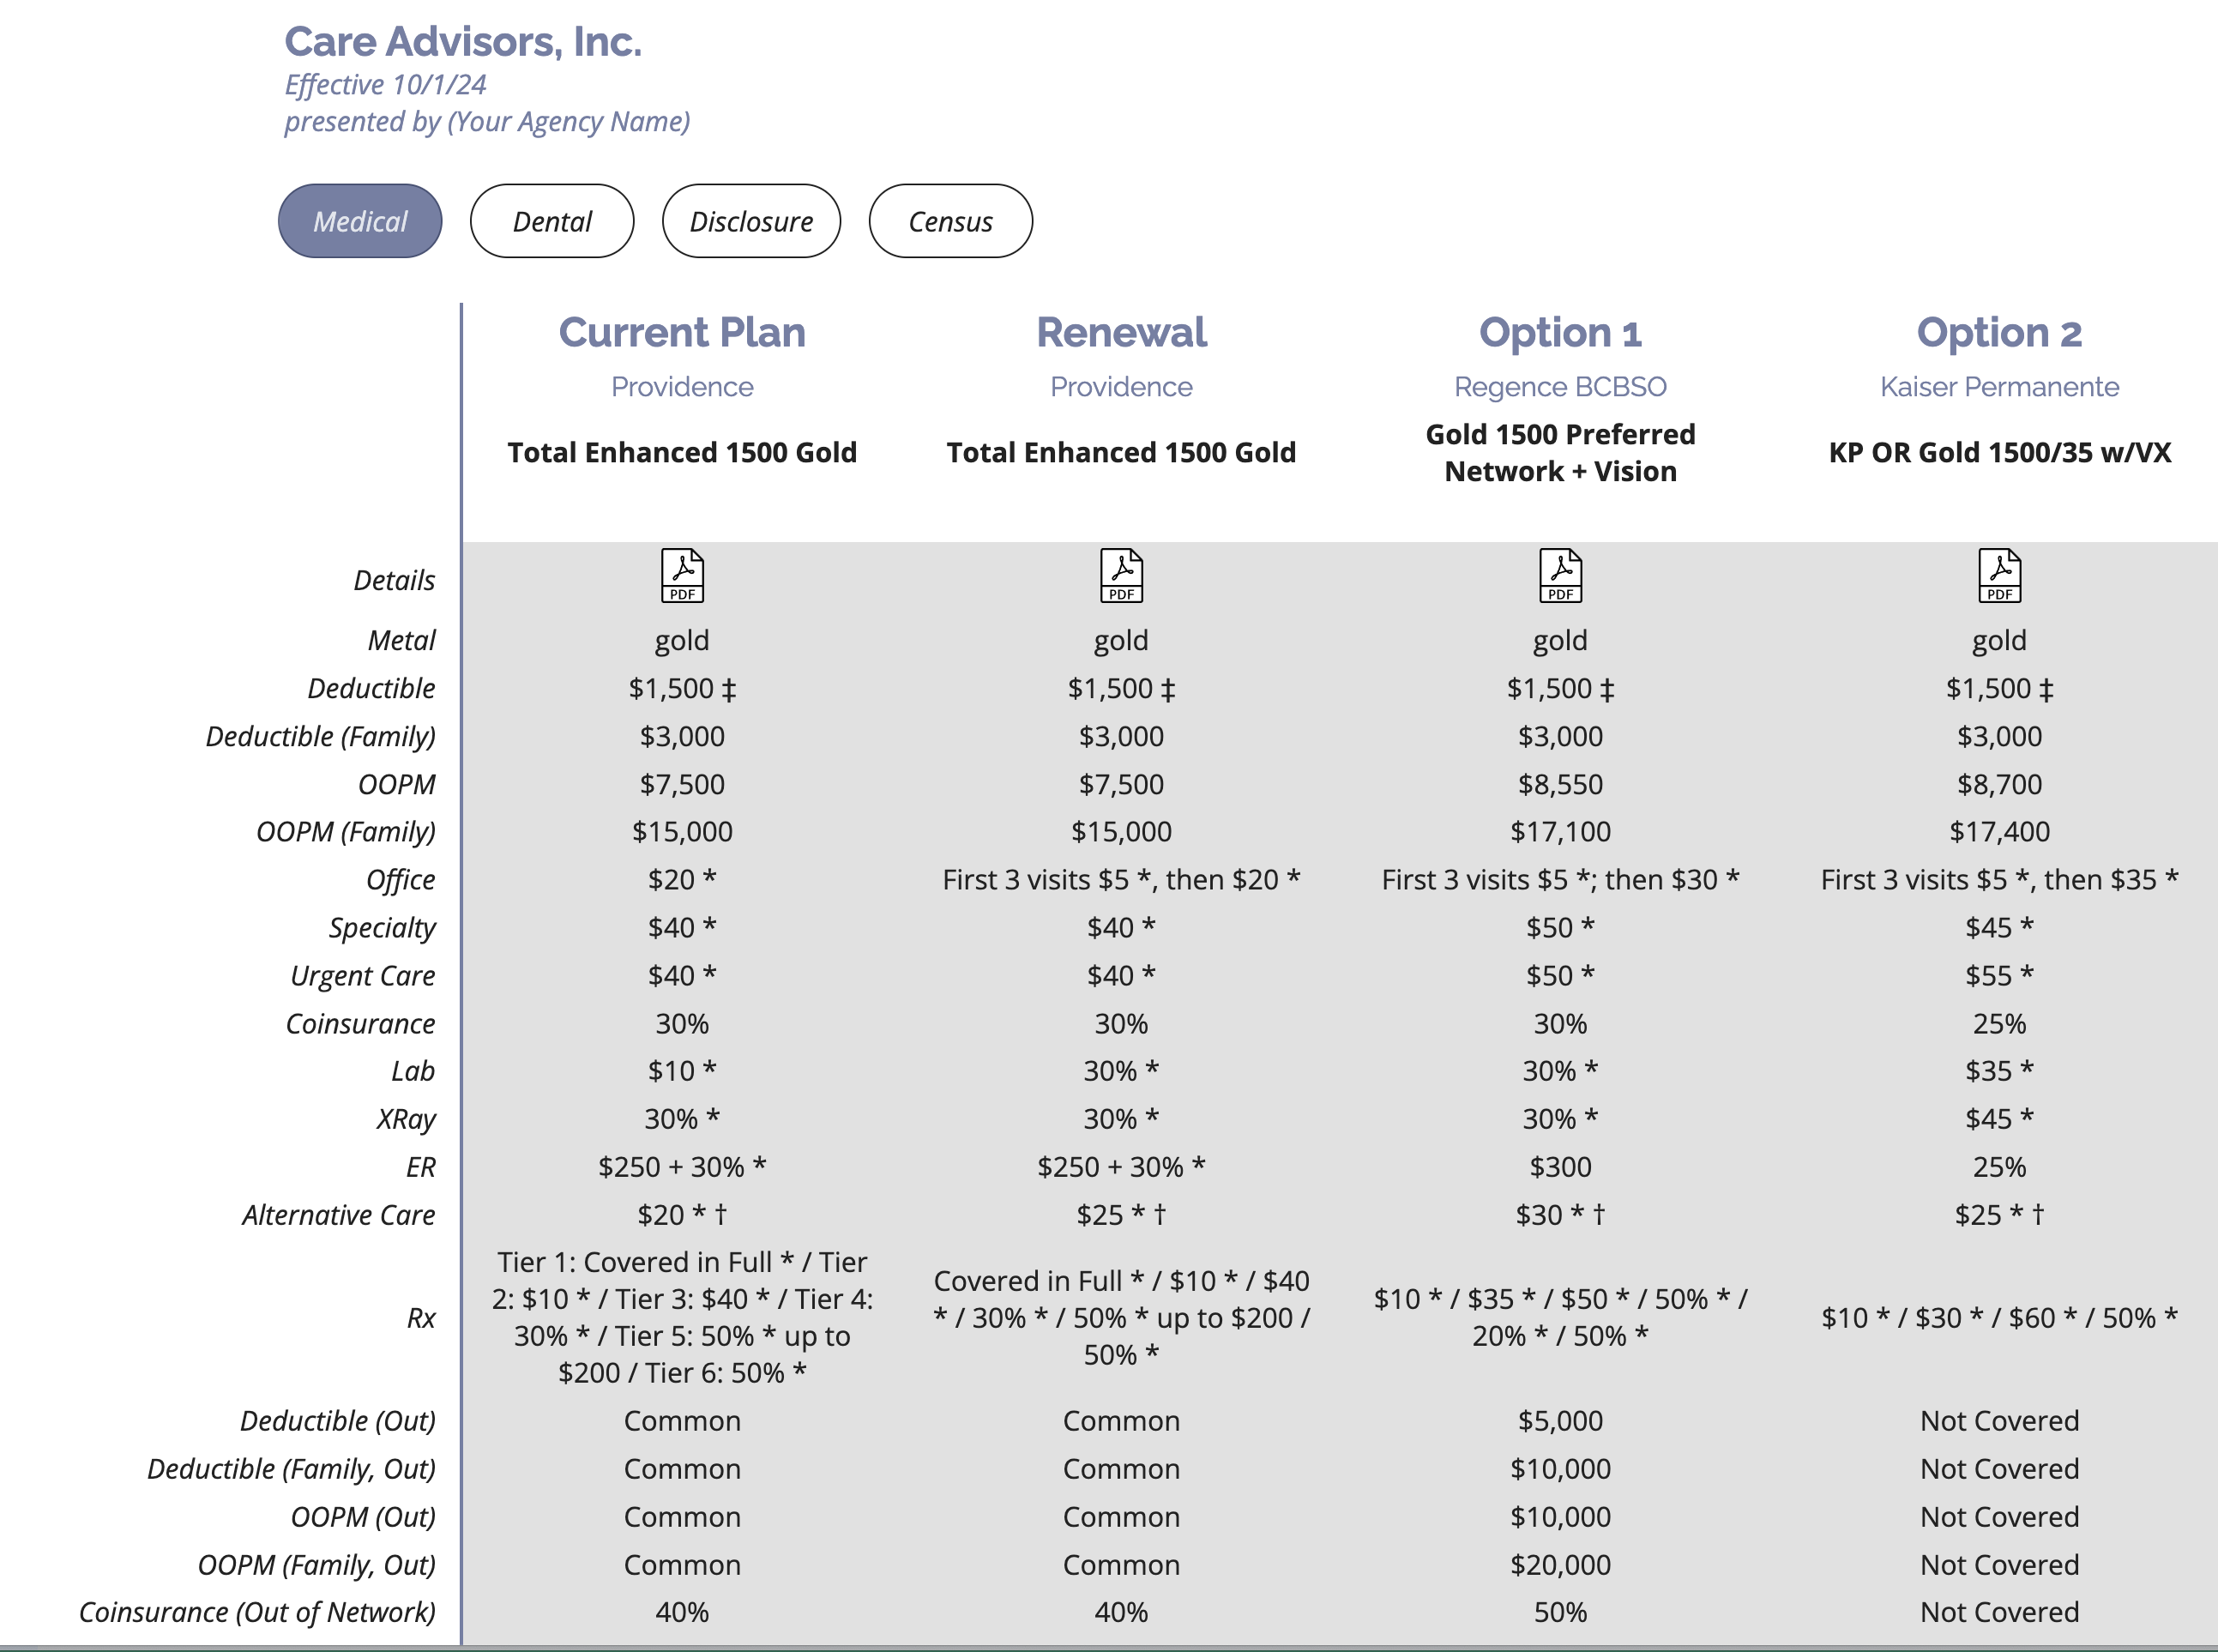
Task: Click the KP OR Gold 1500/35 w/VX name
Action: point(1999,453)
